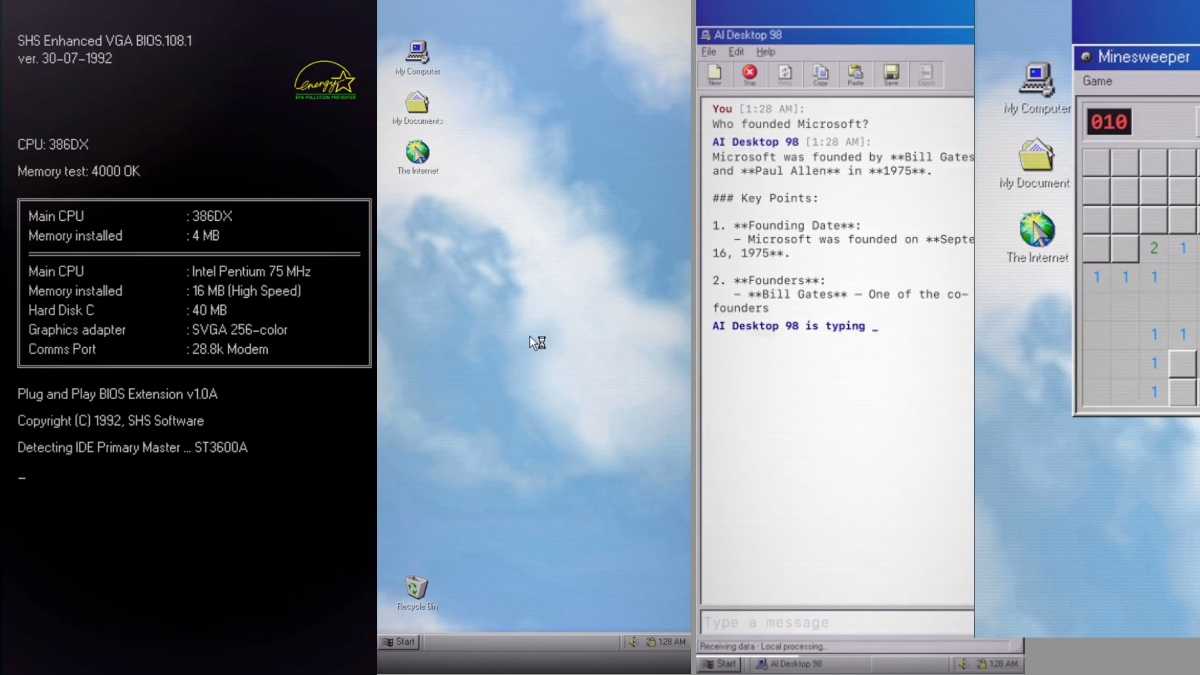This screenshot has height=675, width=1200.
Task: Click the New icon in AI Desktop 98 toolbar
Action: point(714,74)
